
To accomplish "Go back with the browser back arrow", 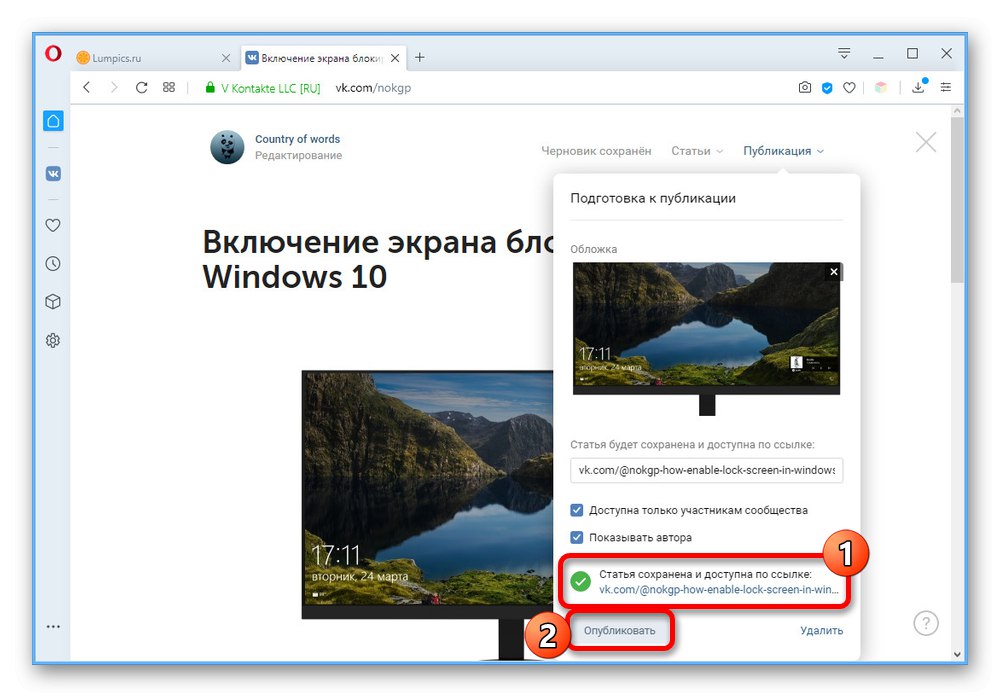I will (87, 88).
